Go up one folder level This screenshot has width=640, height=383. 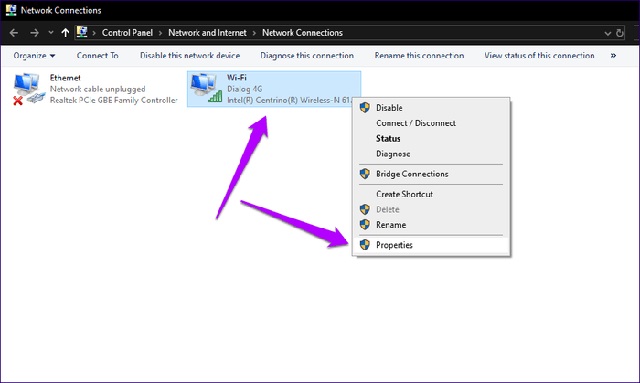[x=65, y=33]
